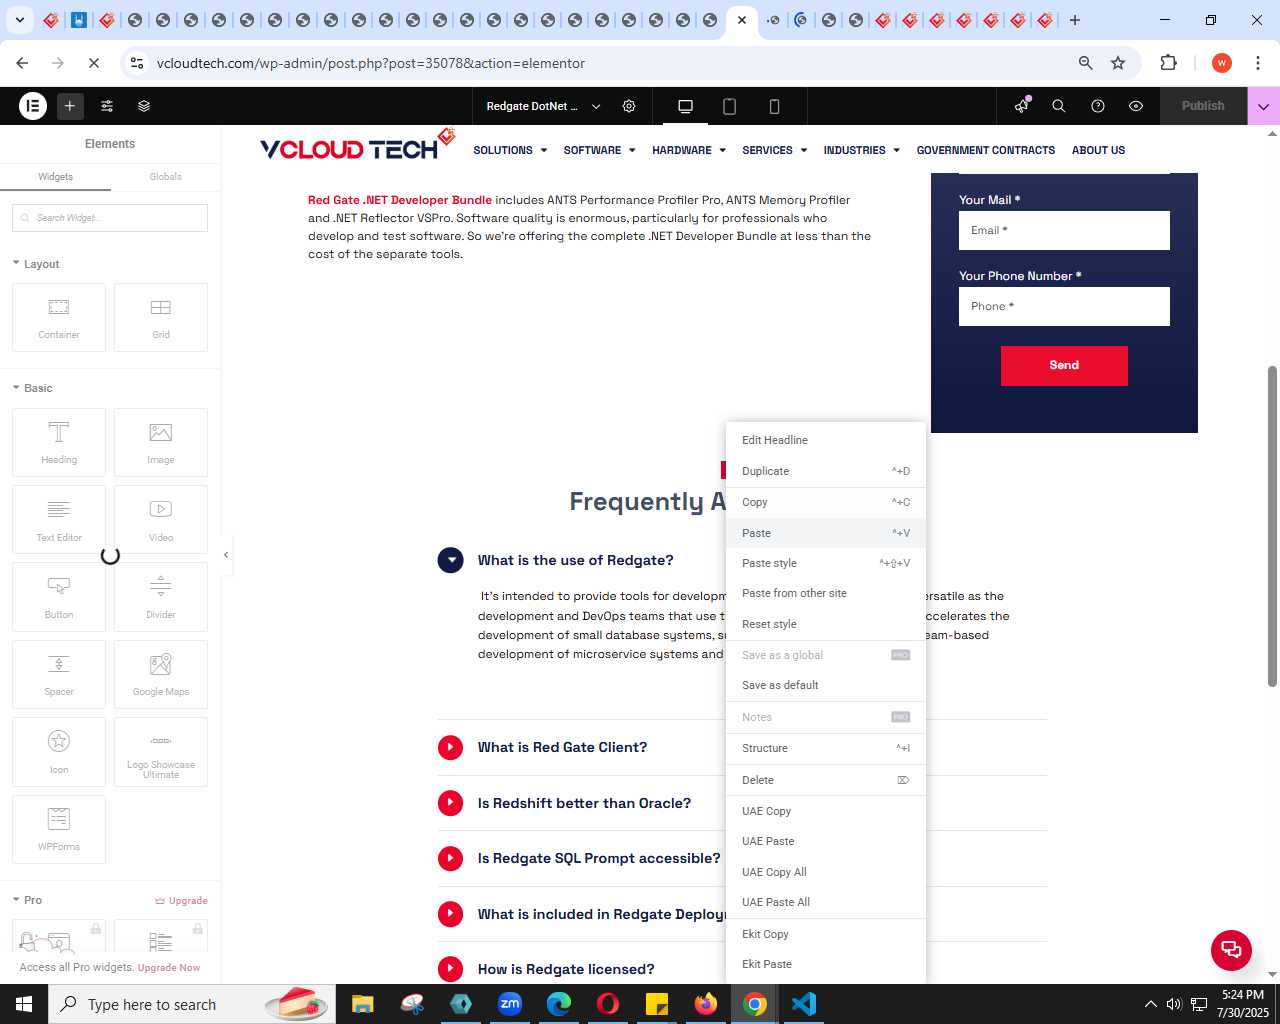Collapse the Layout section
Image resolution: width=1280 pixels, height=1024 pixels.
tap(36, 264)
